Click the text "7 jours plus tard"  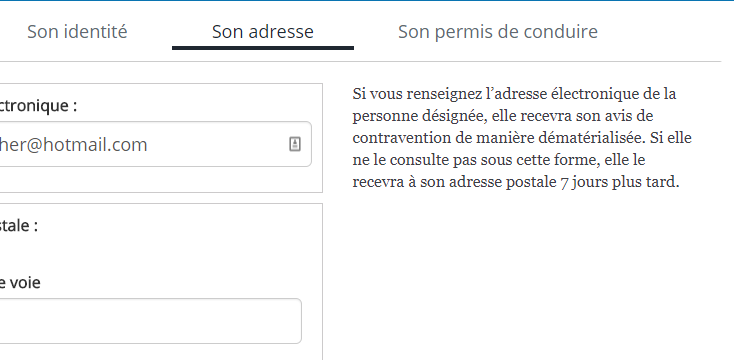coord(619,182)
